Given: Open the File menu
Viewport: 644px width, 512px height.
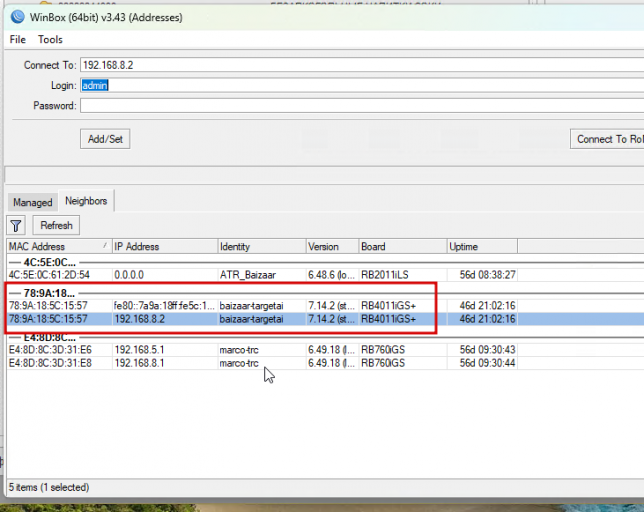Looking at the screenshot, I should (x=18, y=39).
